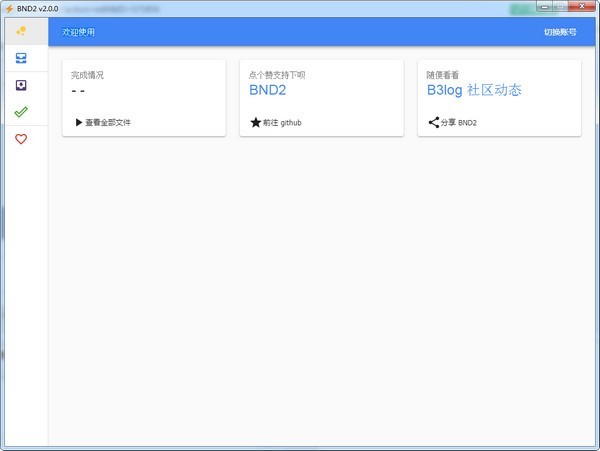The image size is (600, 451).
Task: Click 切换账号 to switch account
Action: (560, 32)
